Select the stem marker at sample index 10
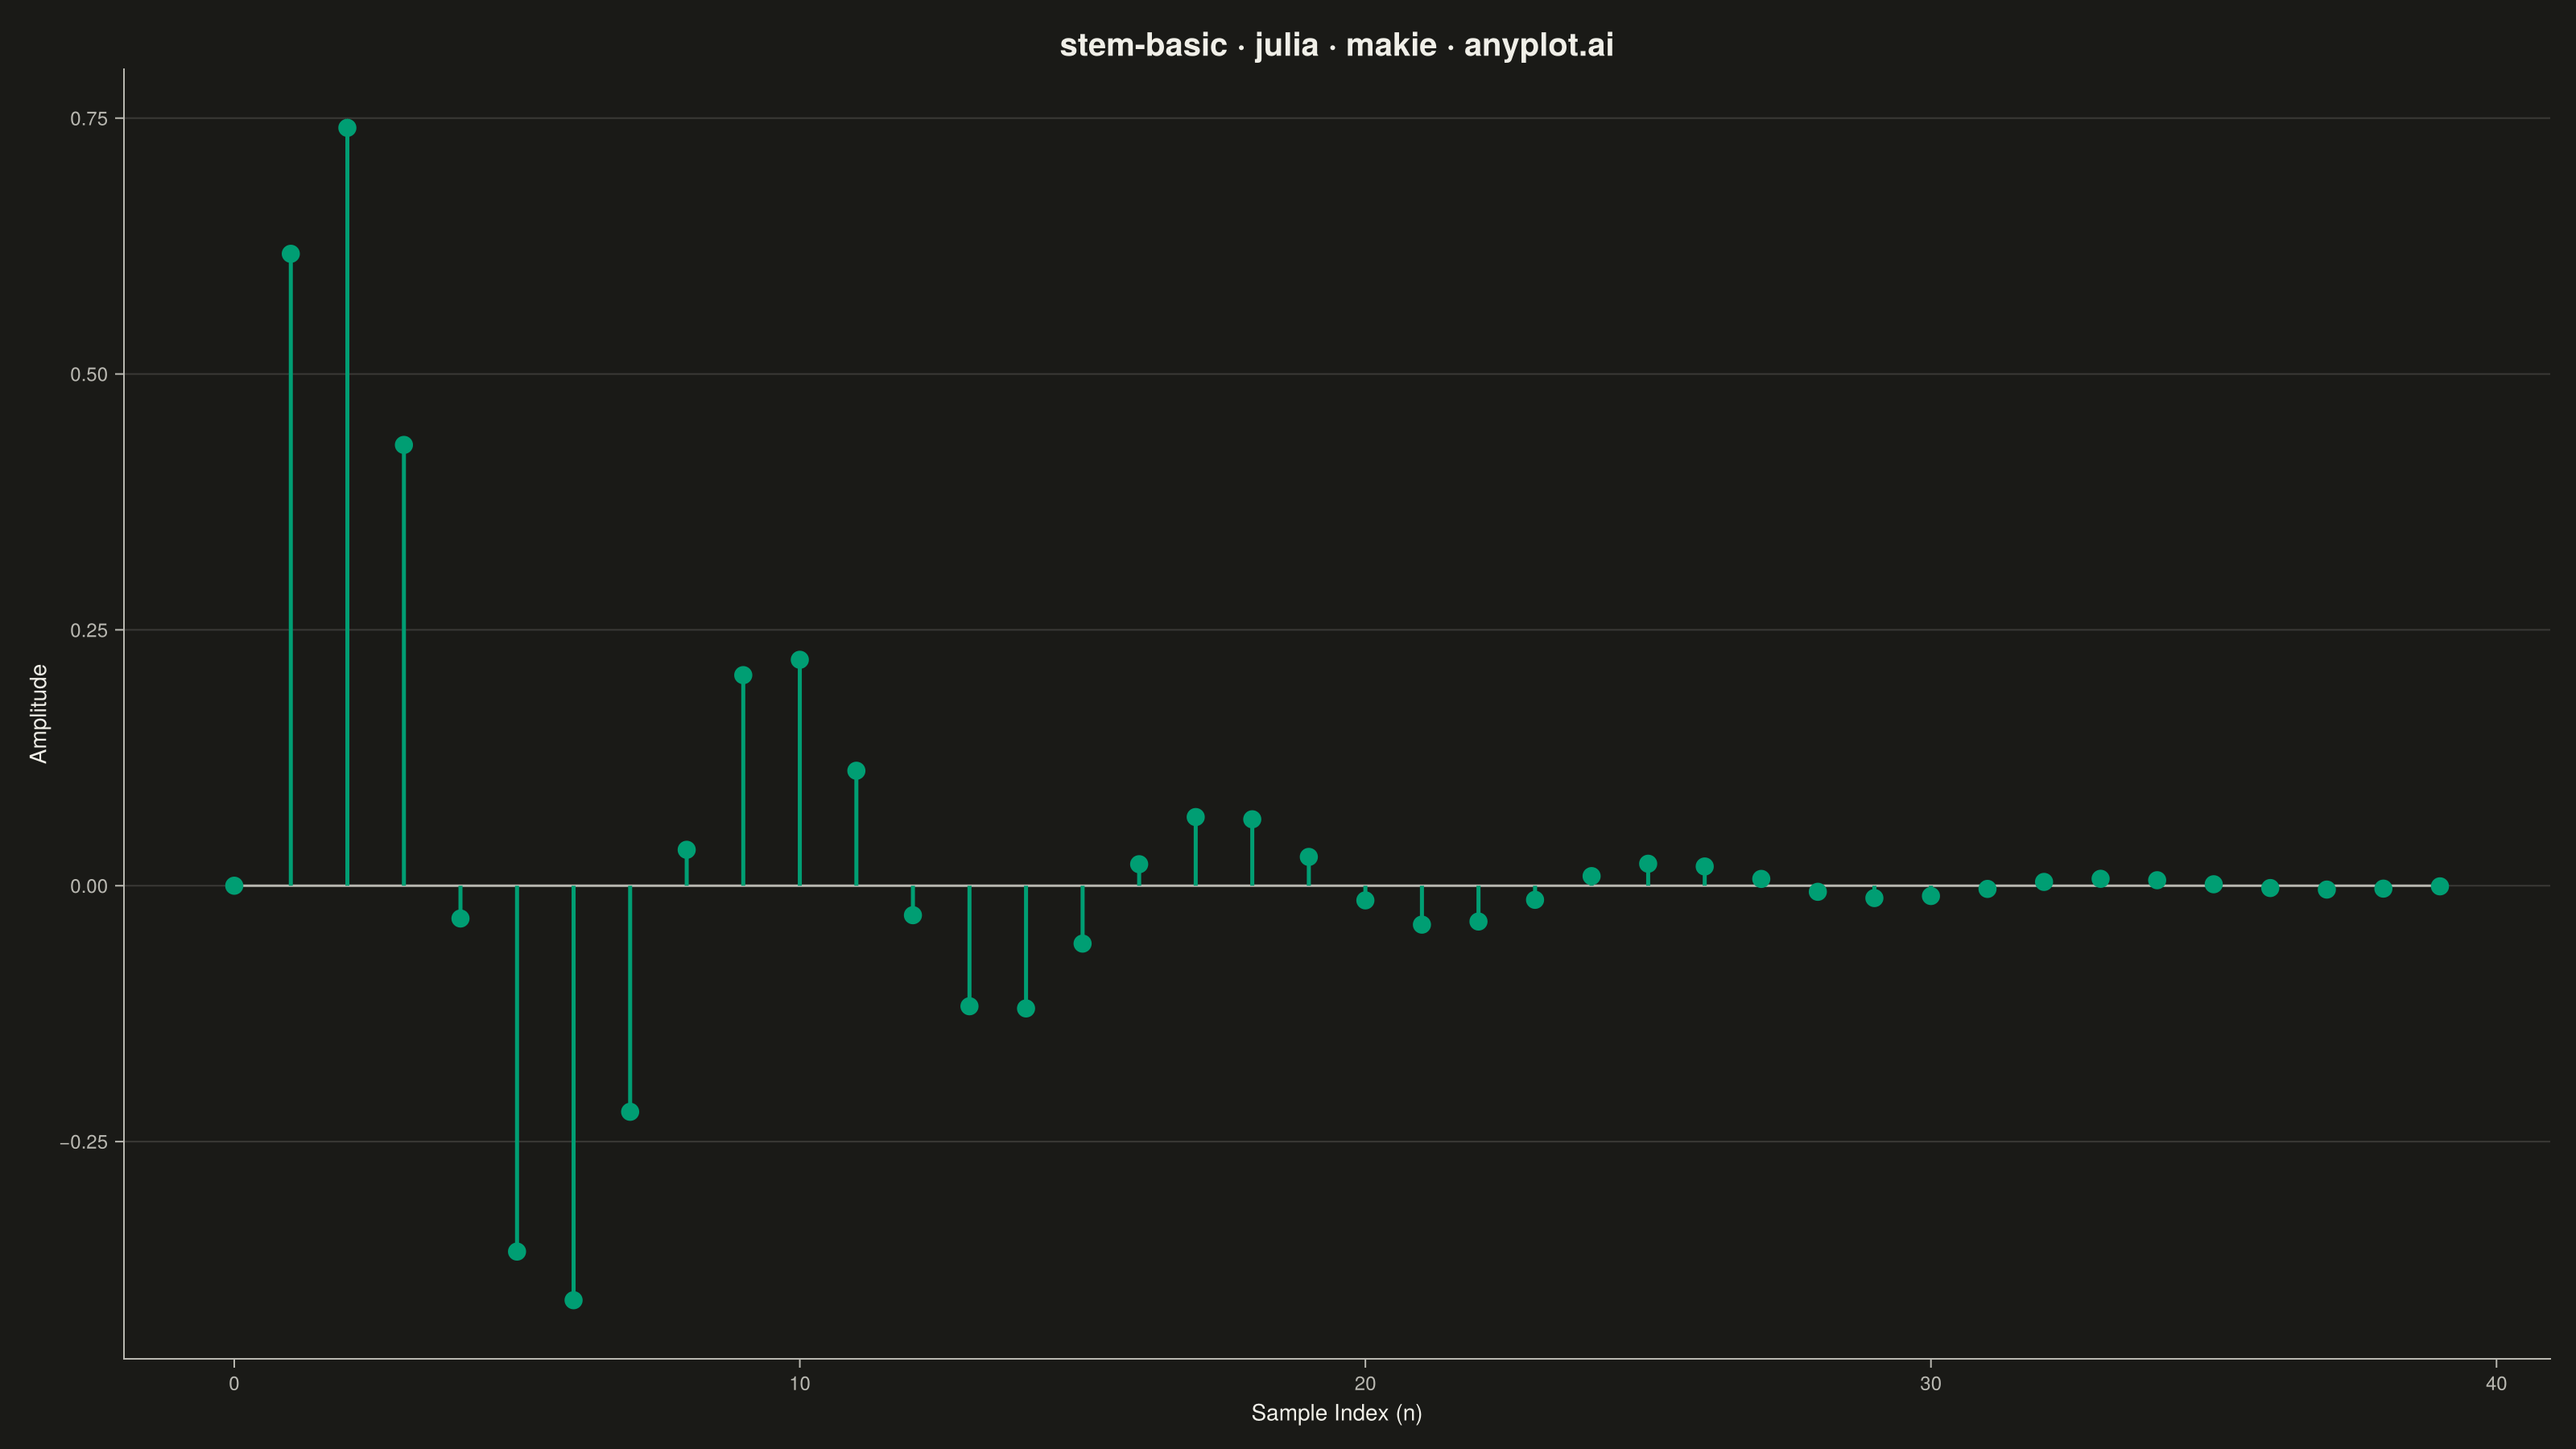This screenshot has height=1449, width=2576. click(x=800, y=660)
